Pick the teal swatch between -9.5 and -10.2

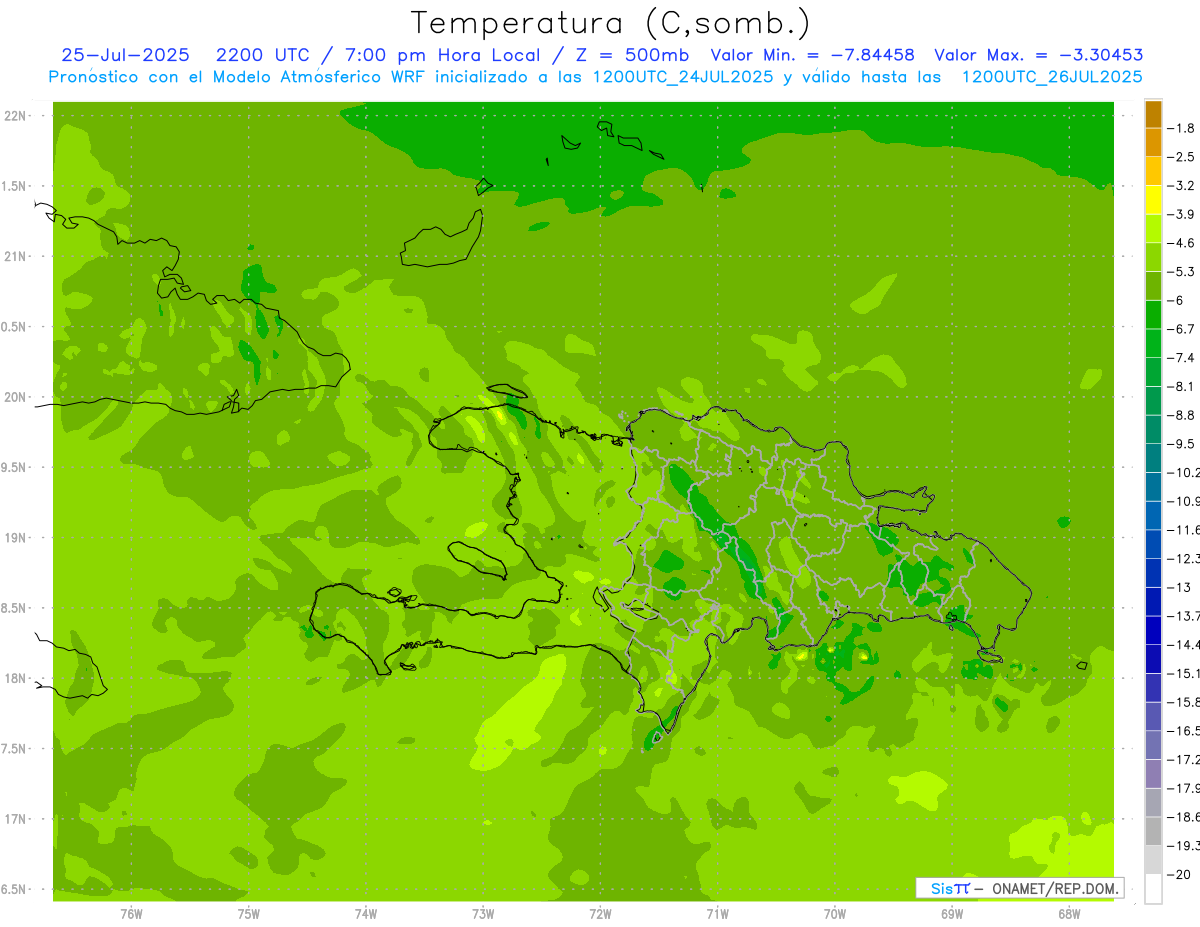click(1153, 458)
